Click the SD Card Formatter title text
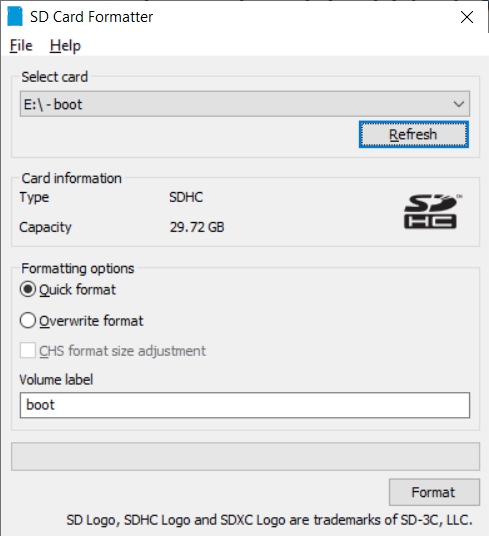The width and height of the screenshot is (489, 536). (x=91, y=17)
